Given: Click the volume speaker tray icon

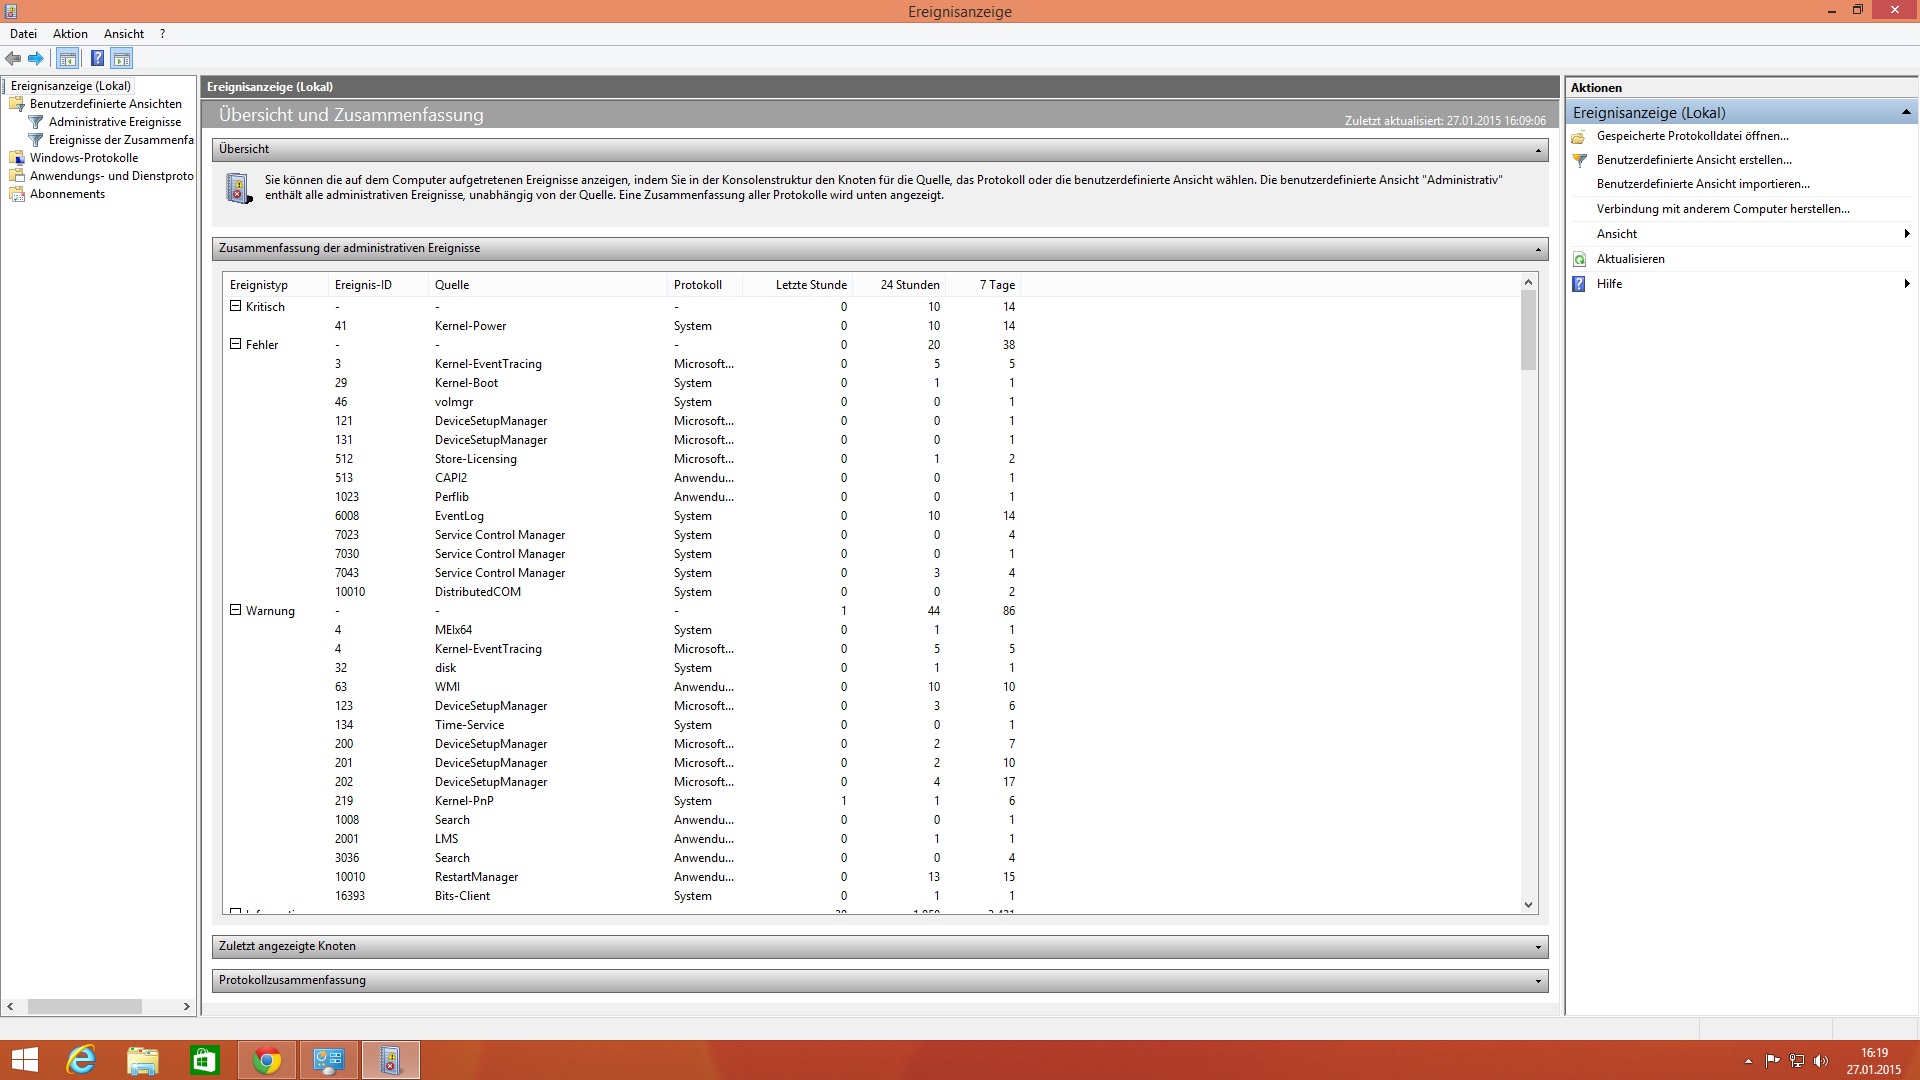Looking at the screenshot, I should click(x=1821, y=1061).
